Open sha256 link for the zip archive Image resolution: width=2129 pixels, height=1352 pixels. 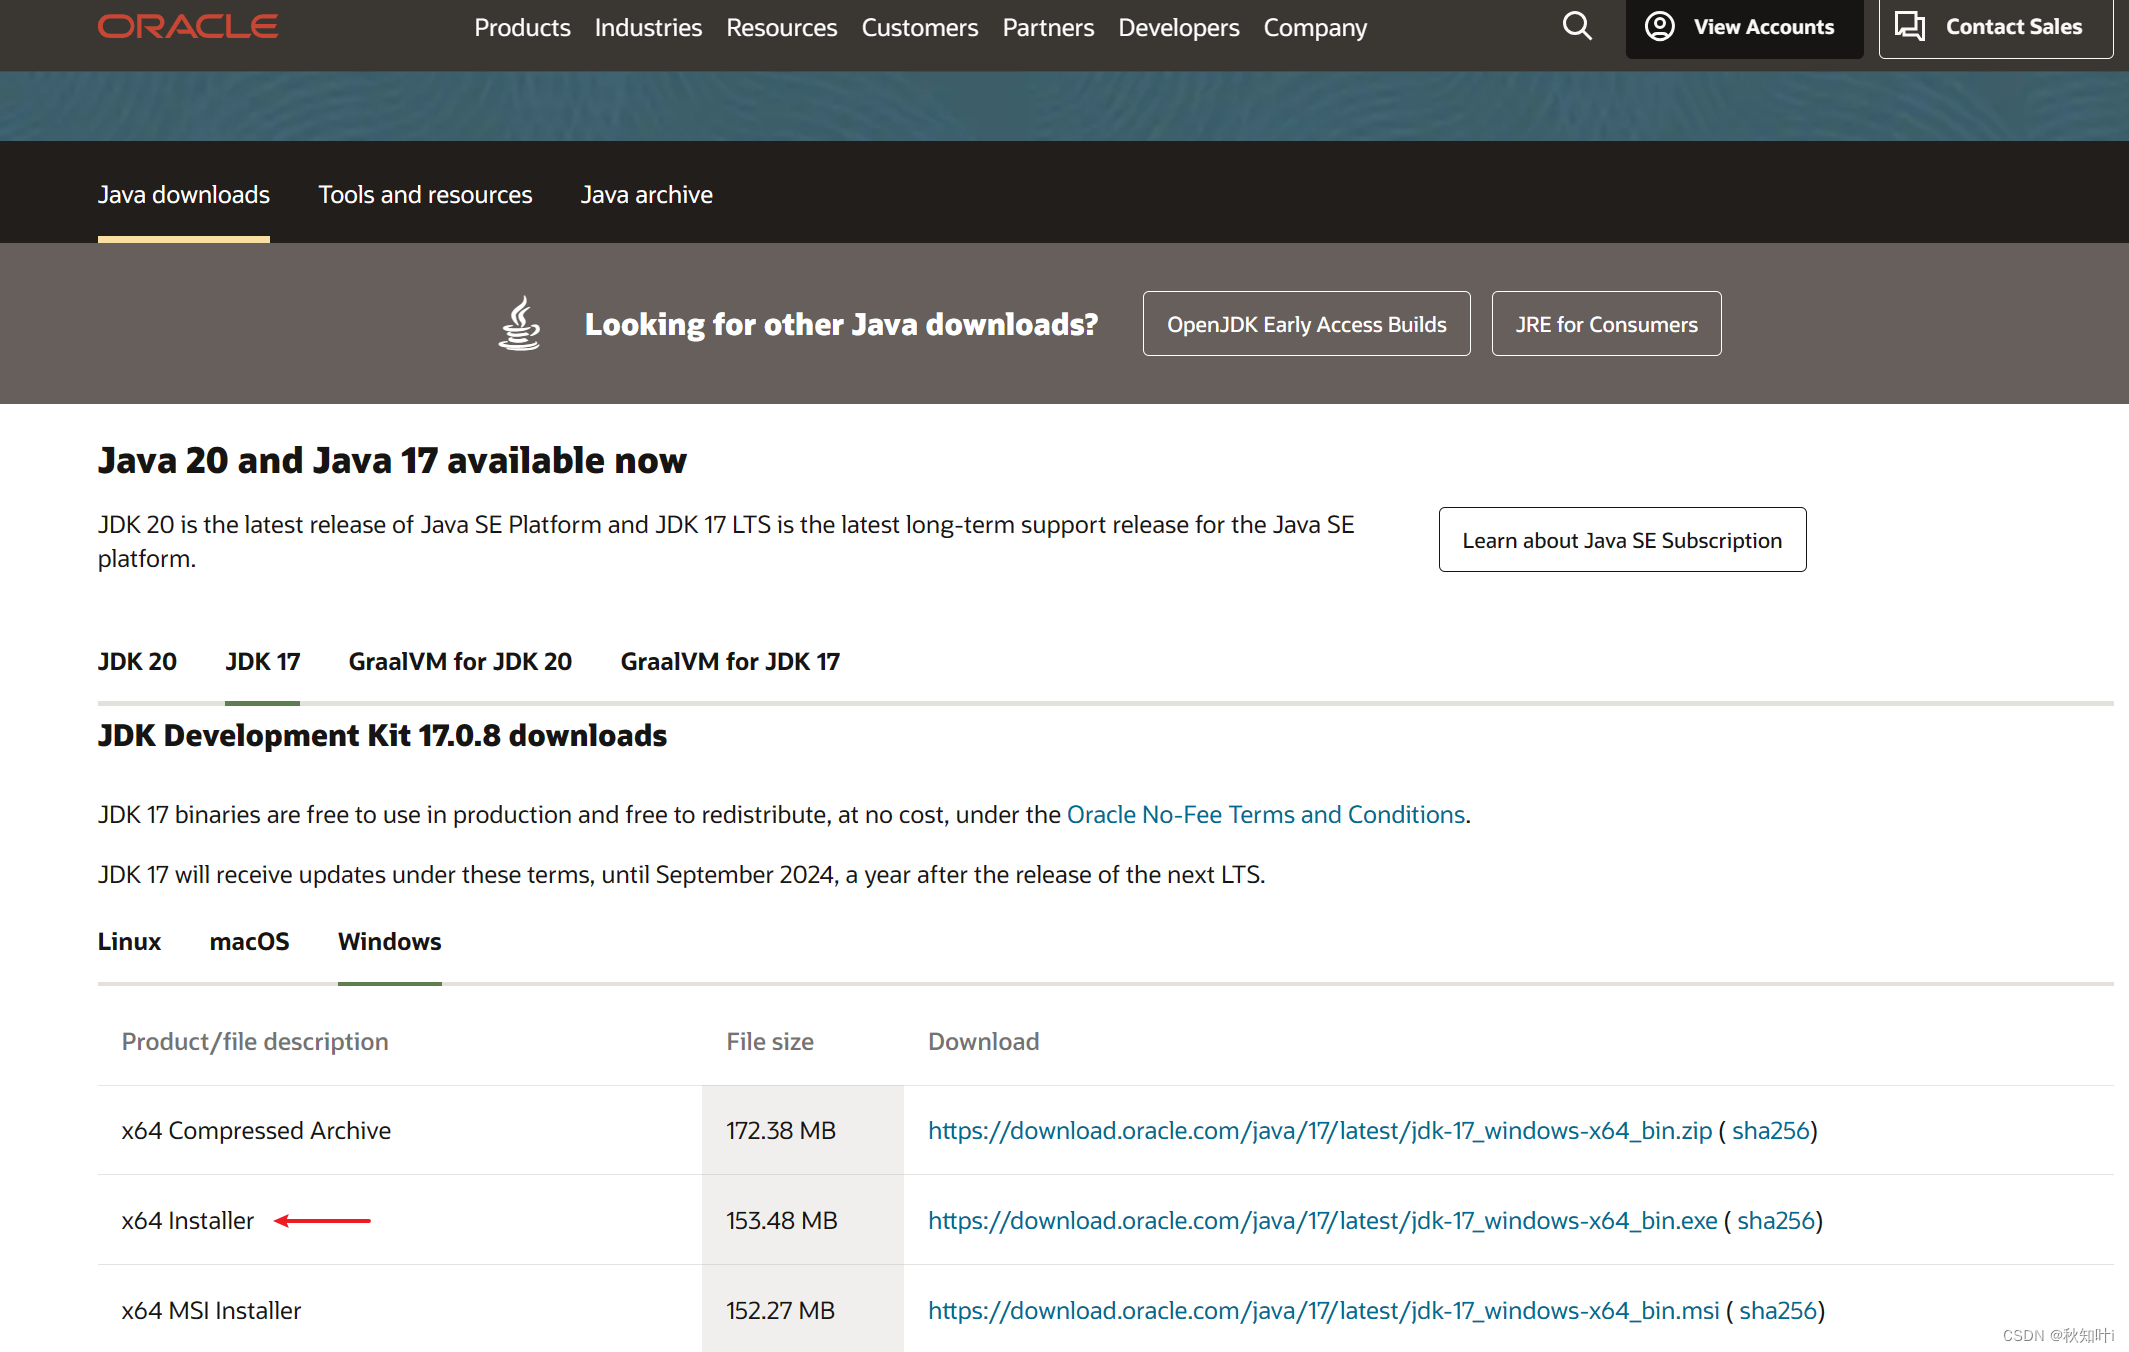1771,1130
